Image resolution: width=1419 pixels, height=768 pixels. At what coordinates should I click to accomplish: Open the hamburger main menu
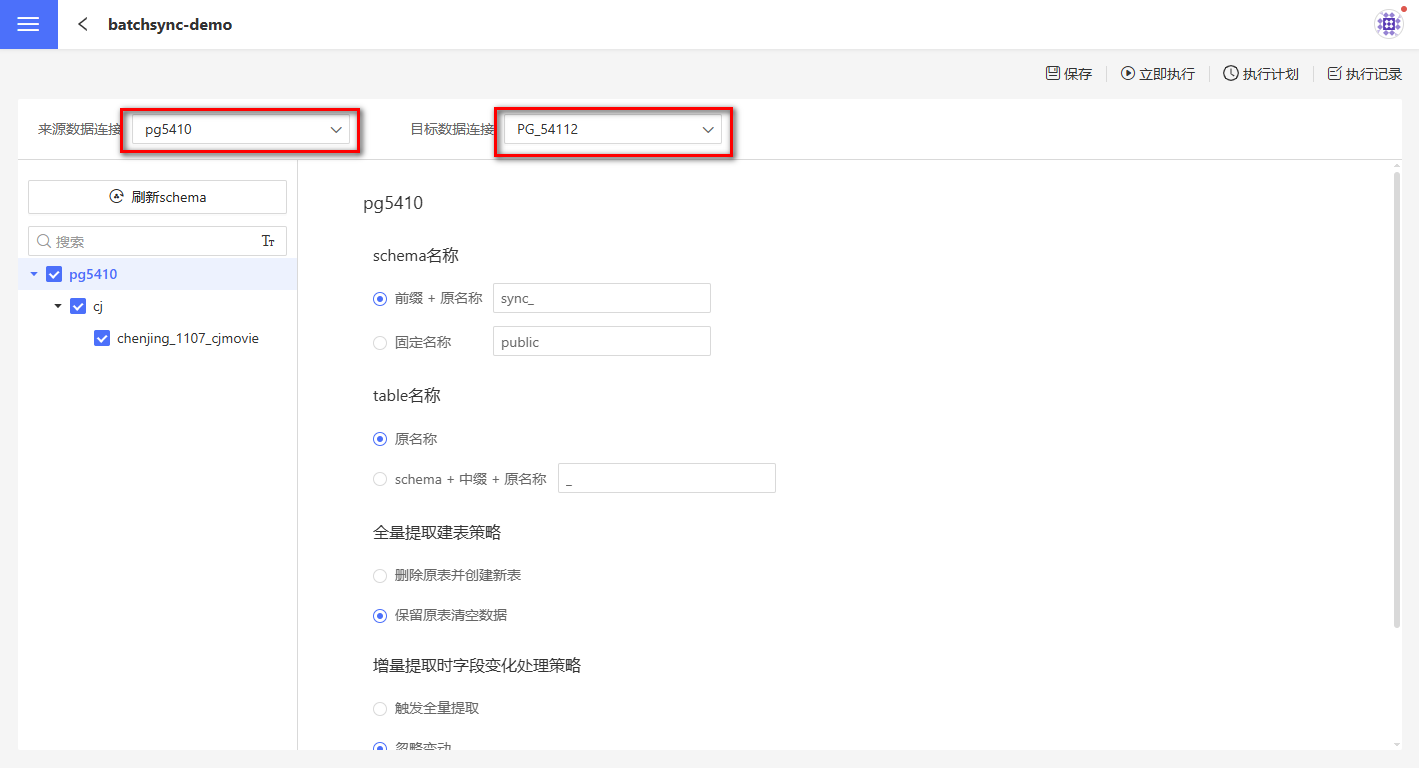click(28, 24)
